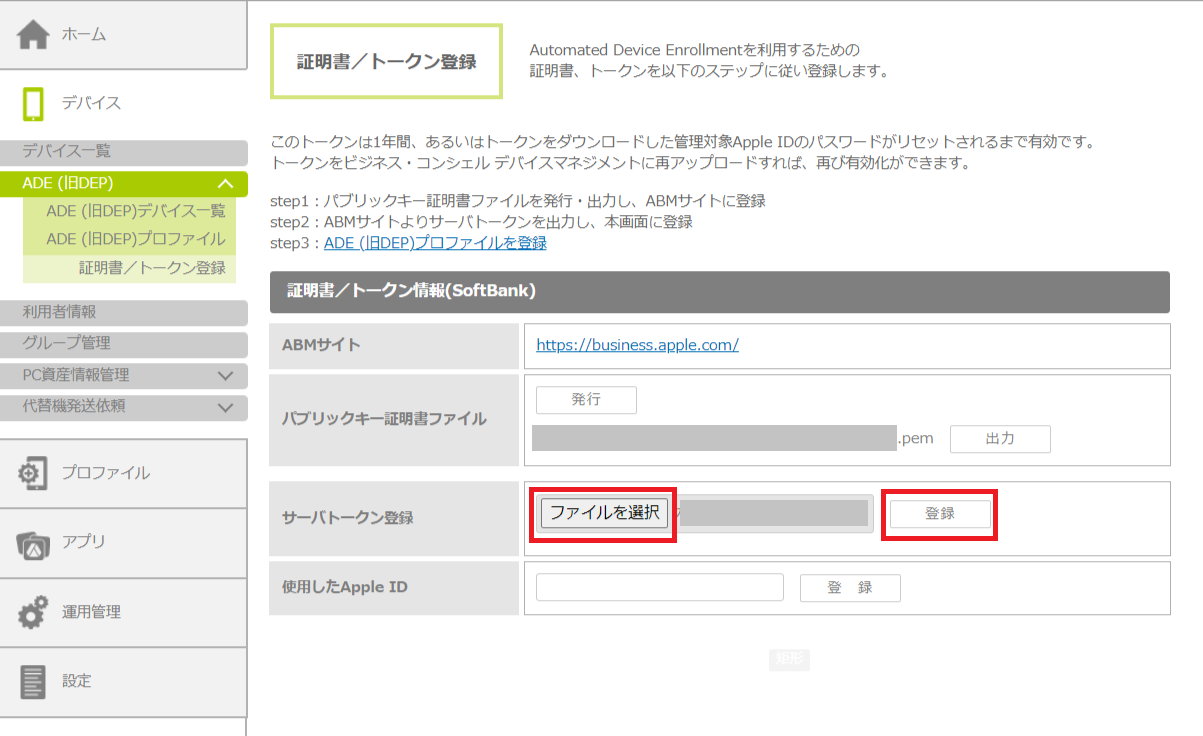
Task: Expand the PC資産情報管理 menu
Action: (225, 376)
